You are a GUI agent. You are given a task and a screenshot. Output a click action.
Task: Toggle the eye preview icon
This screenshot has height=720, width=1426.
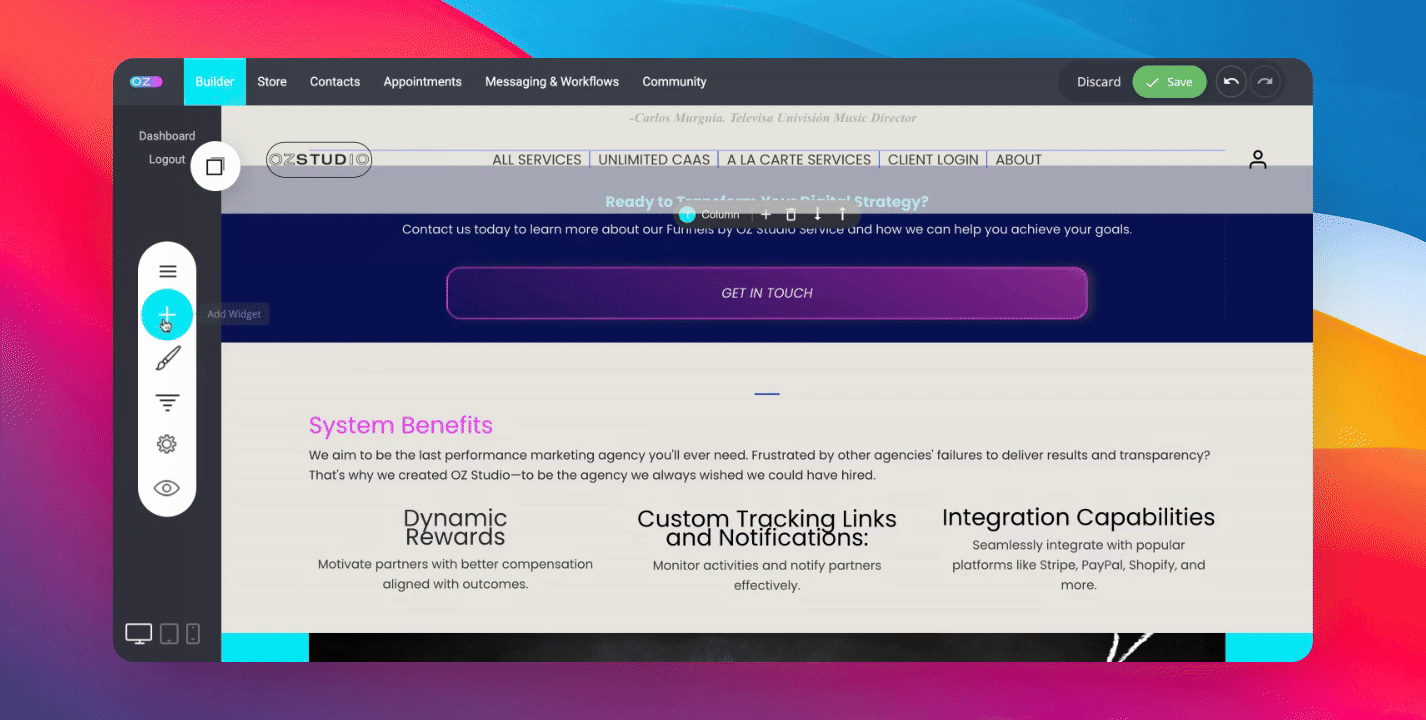click(167, 488)
